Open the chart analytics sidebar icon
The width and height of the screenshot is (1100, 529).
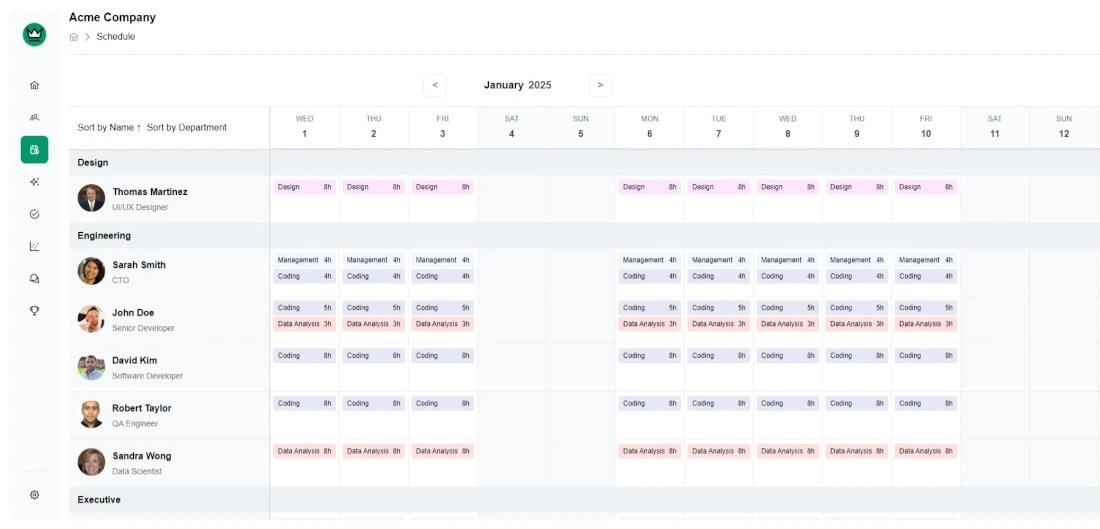34,246
